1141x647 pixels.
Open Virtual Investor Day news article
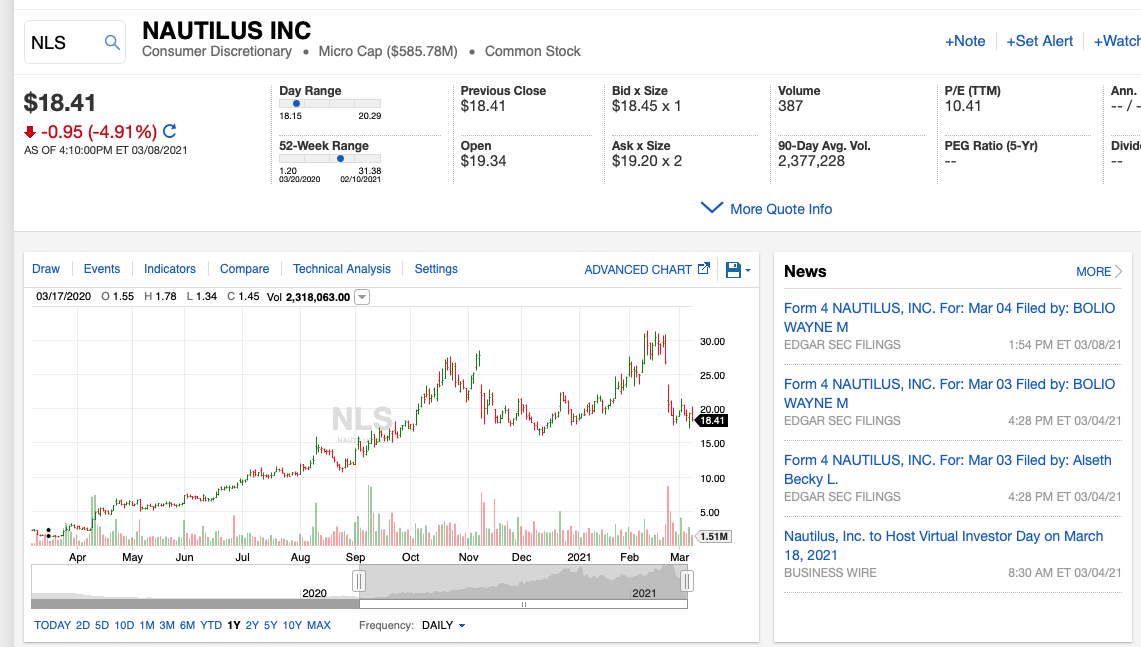click(943, 545)
